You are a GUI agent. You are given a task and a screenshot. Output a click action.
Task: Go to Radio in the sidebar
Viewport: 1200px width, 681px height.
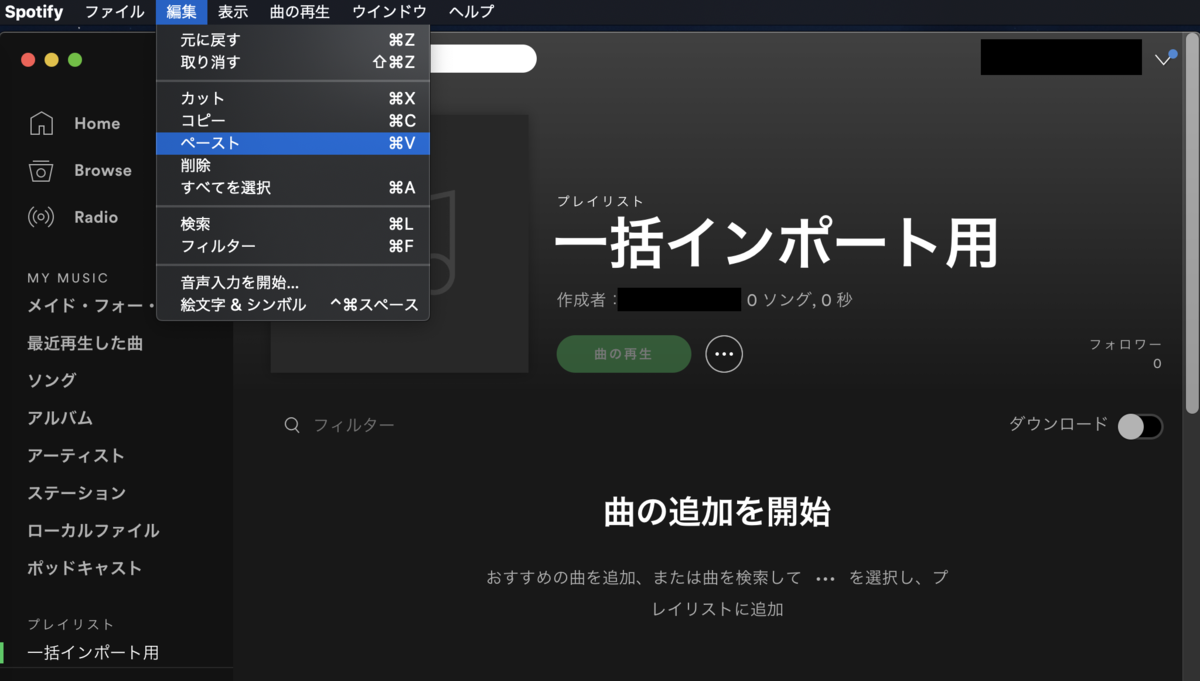(x=96, y=217)
